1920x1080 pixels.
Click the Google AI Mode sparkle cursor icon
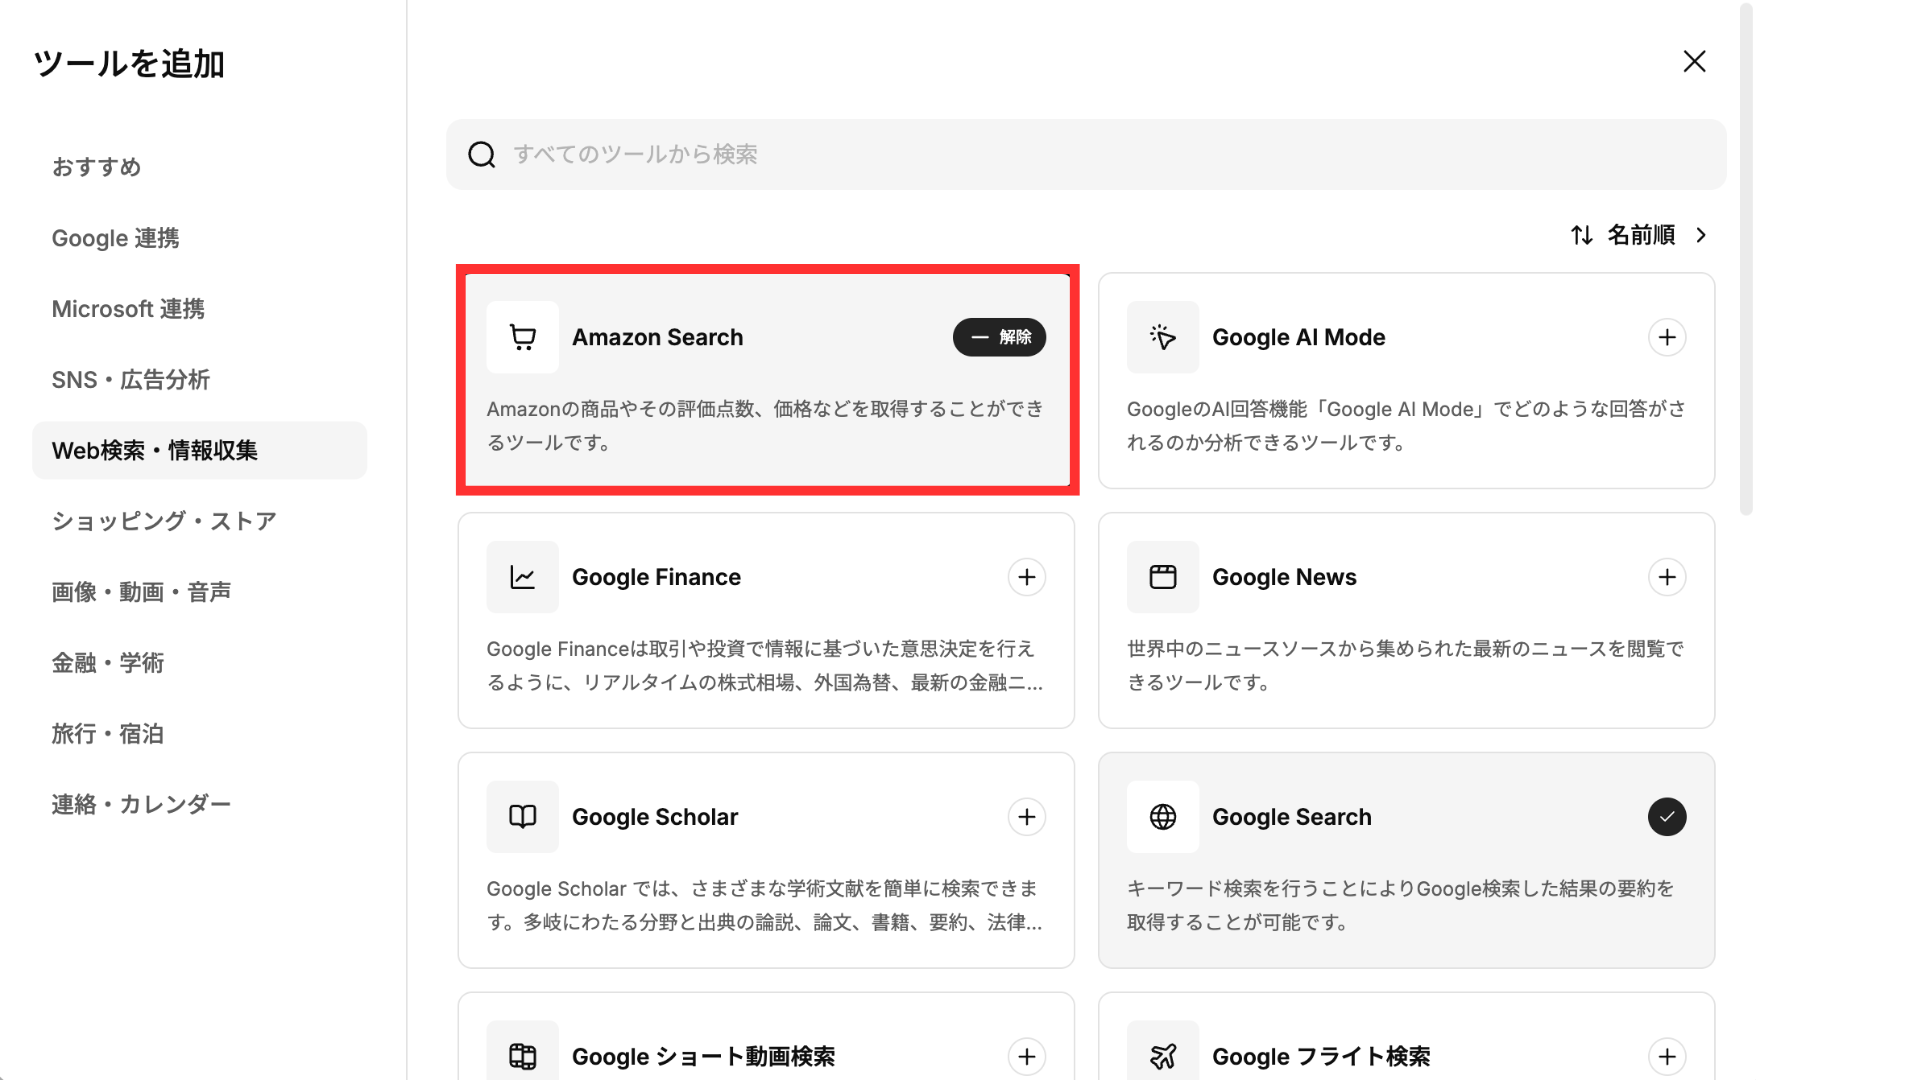point(1162,337)
